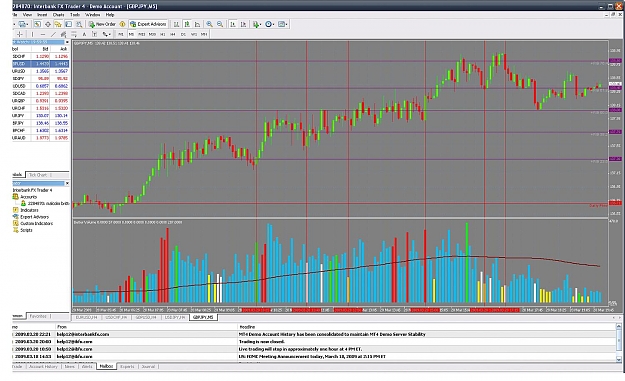Open the View menu
This screenshot has height=381, width=625.
click(x=27, y=15)
